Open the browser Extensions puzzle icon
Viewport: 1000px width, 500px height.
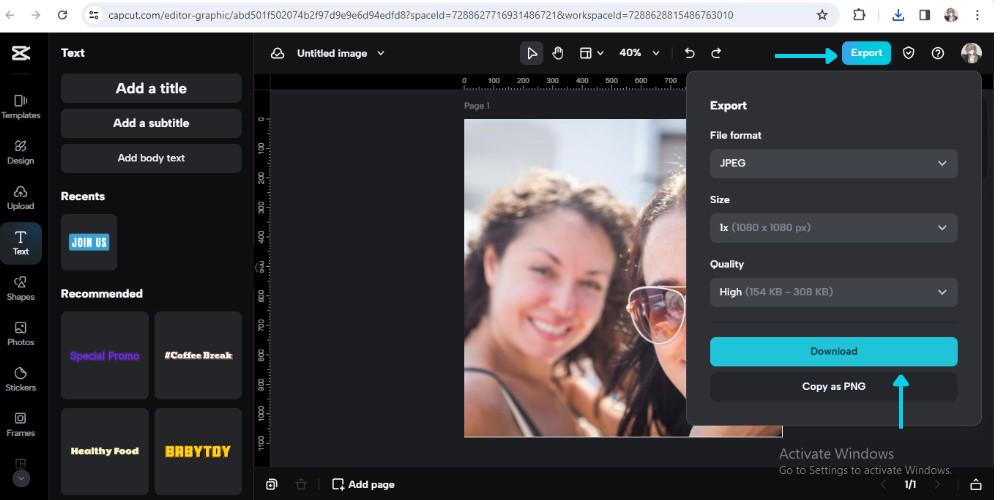point(860,15)
